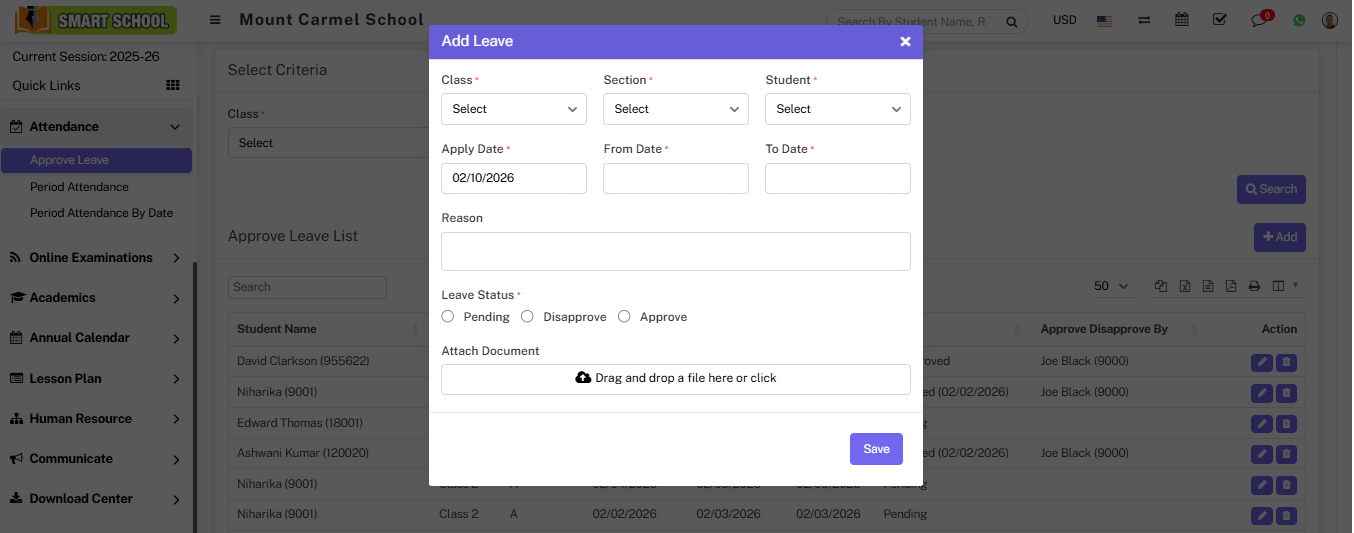Viewport: 1354px width, 533px height.
Task: Select the Disapprove leave status radio
Action: click(x=527, y=317)
